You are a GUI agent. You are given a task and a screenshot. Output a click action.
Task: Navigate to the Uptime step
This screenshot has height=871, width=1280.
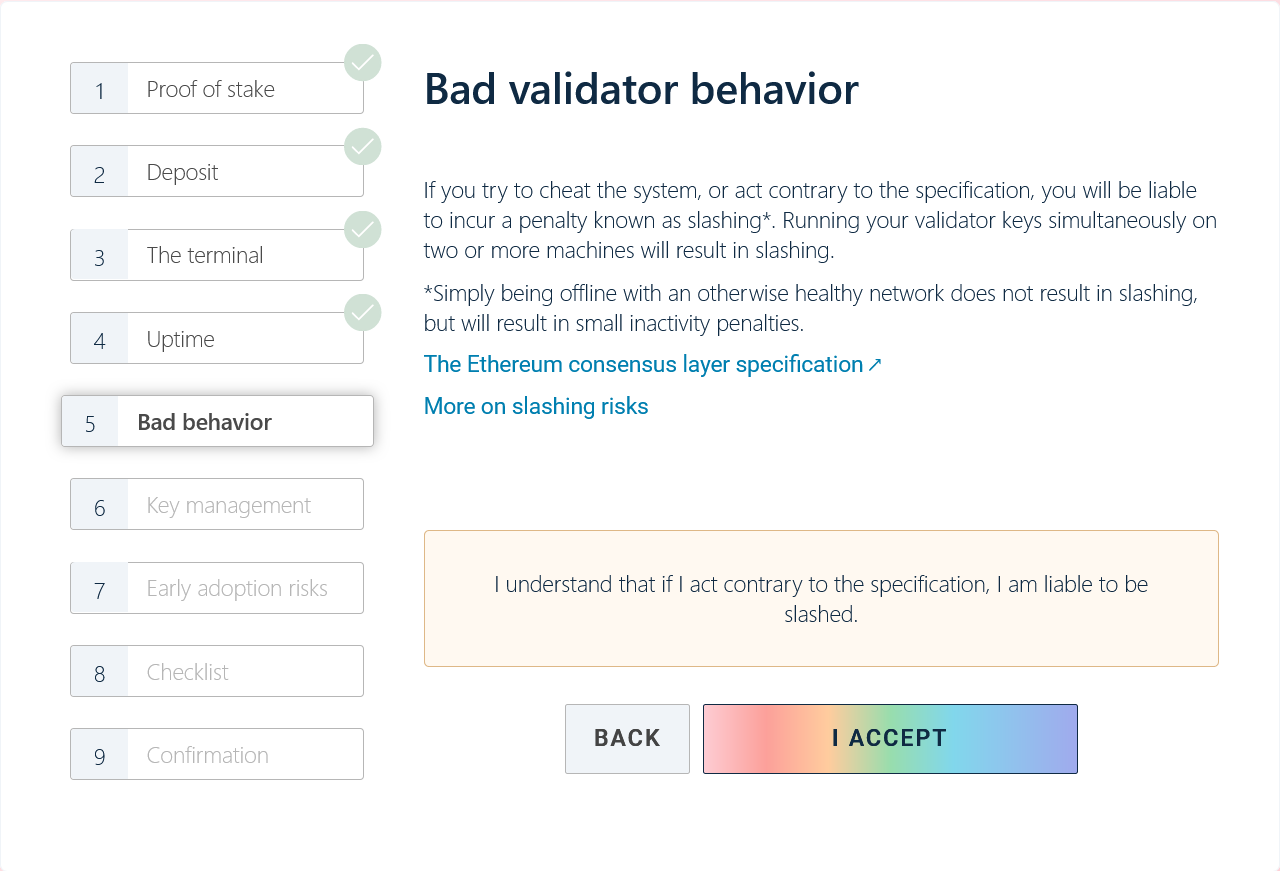217,339
